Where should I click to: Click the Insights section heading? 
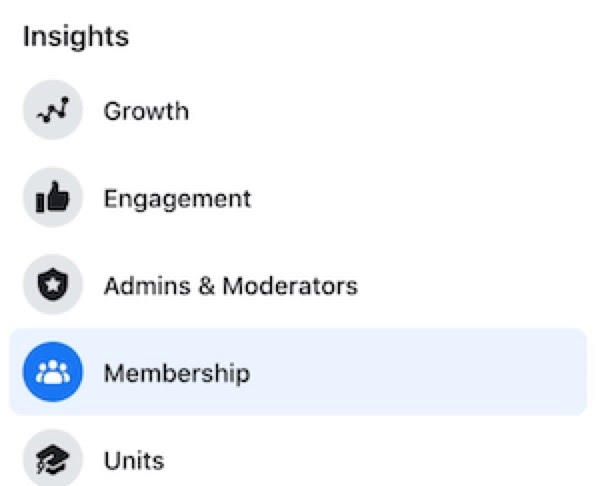76,37
